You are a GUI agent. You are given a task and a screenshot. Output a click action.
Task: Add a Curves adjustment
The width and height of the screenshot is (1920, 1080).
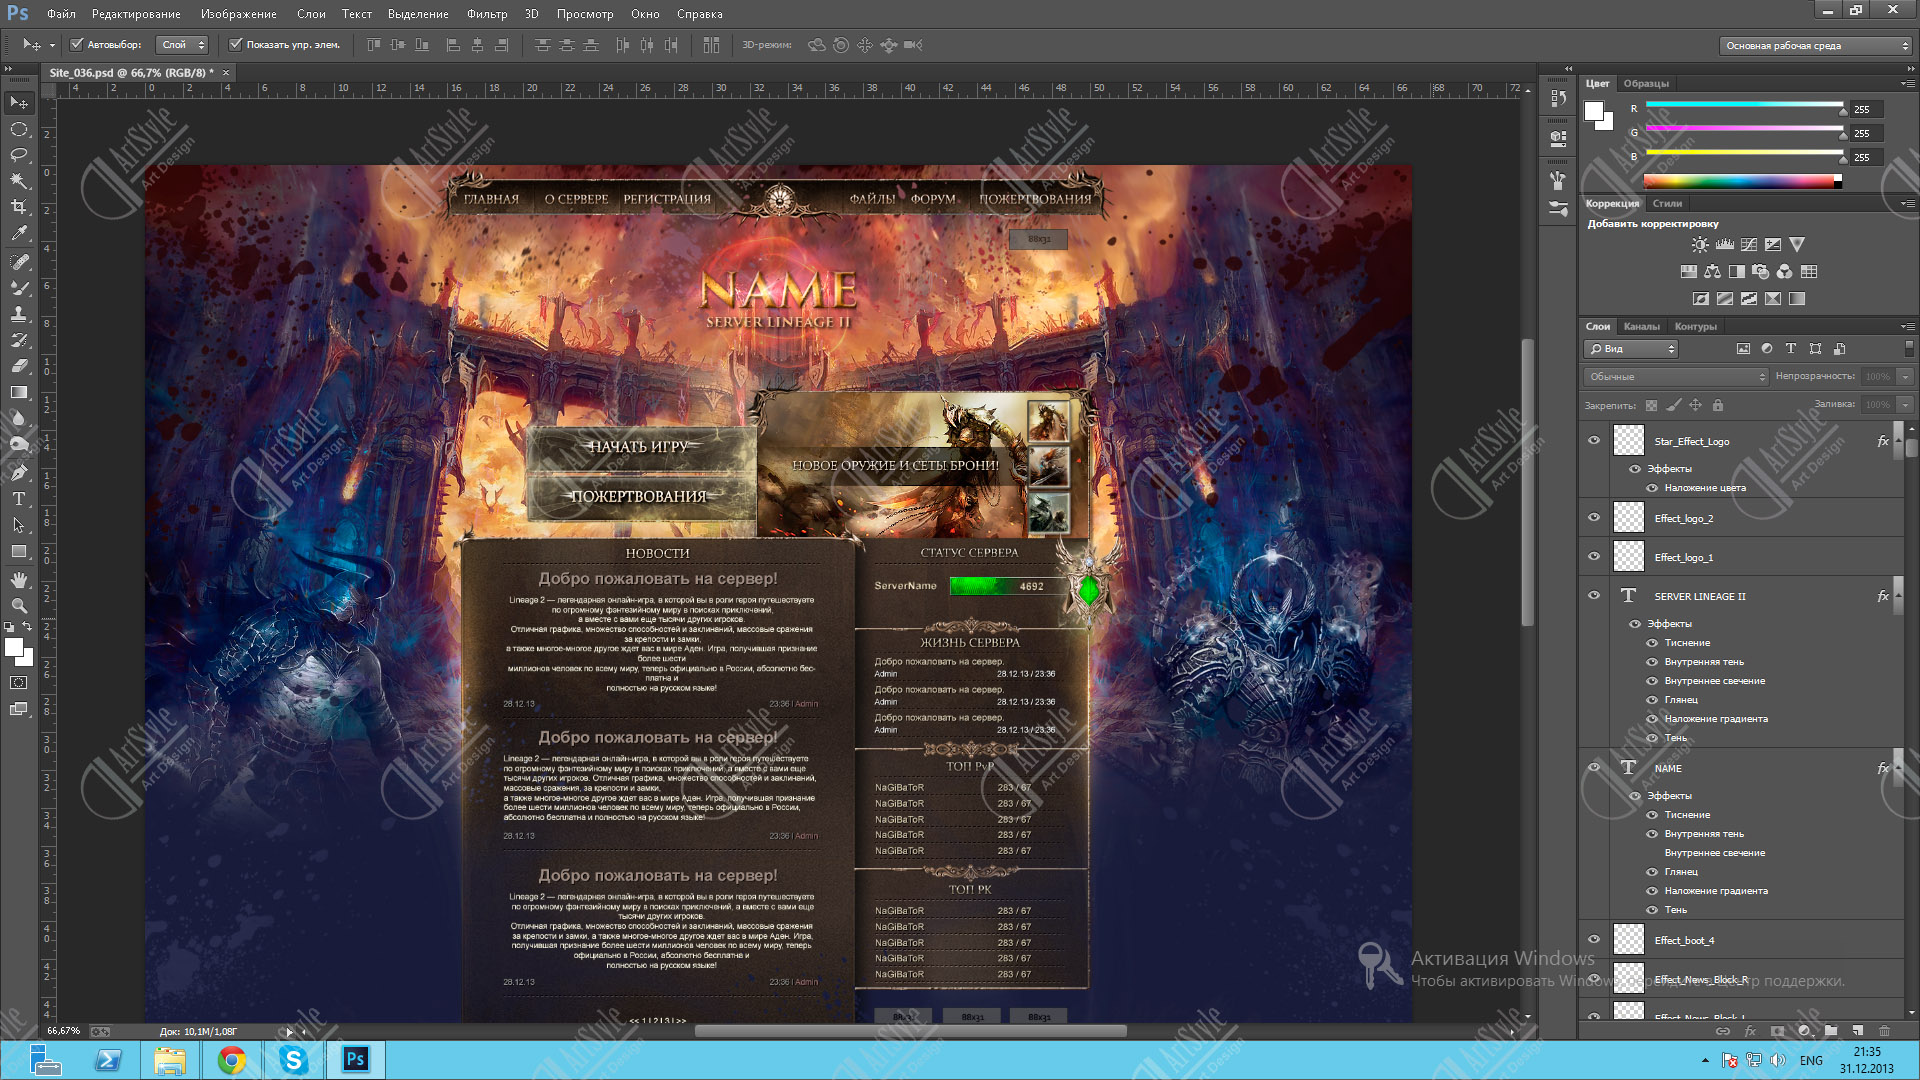pyautogui.click(x=1749, y=245)
